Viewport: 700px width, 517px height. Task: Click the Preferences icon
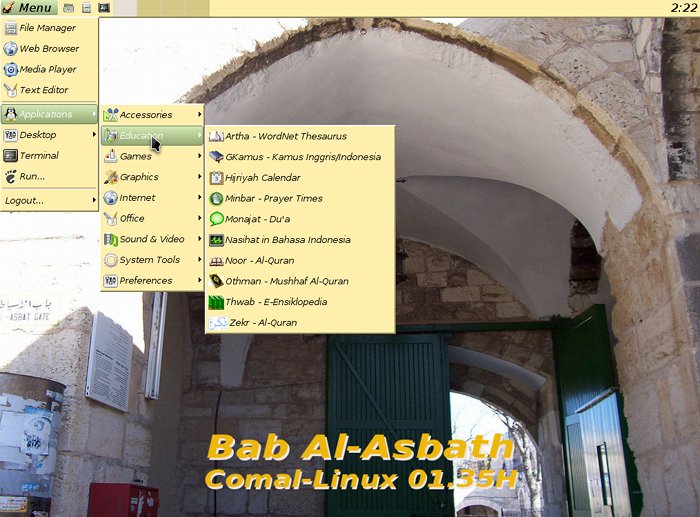pos(111,280)
